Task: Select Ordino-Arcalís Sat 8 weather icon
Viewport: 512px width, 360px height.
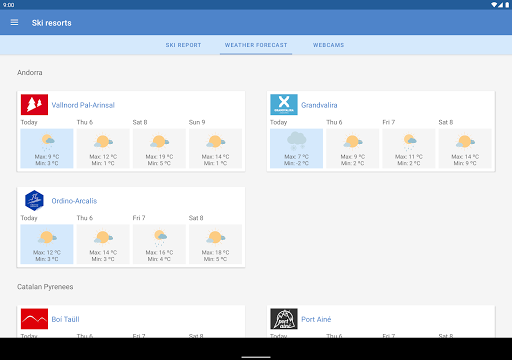Action: point(215,237)
